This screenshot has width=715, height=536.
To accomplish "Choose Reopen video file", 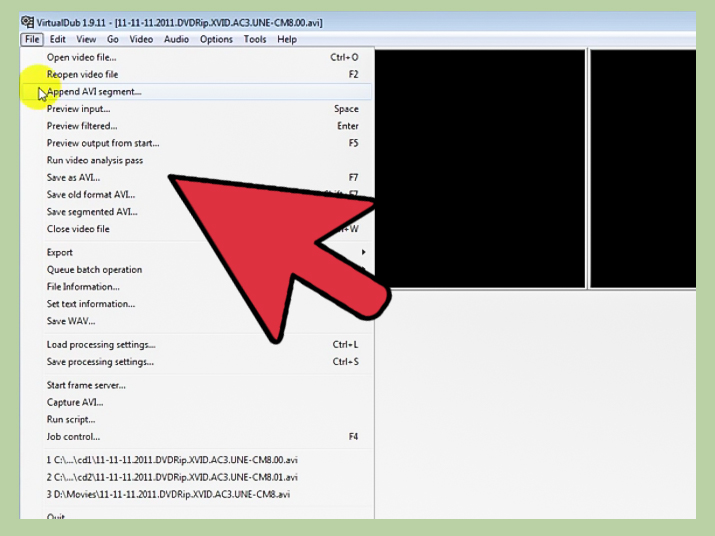I will click(x=82, y=74).
